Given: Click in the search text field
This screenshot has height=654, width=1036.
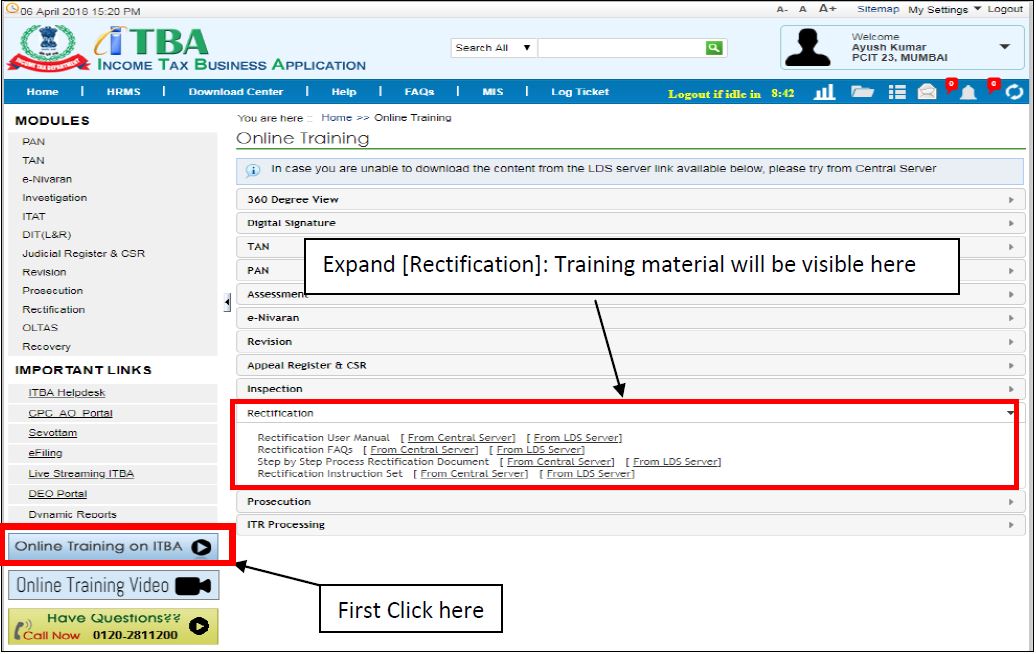Looking at the screenshot, I should click(620, 47).
